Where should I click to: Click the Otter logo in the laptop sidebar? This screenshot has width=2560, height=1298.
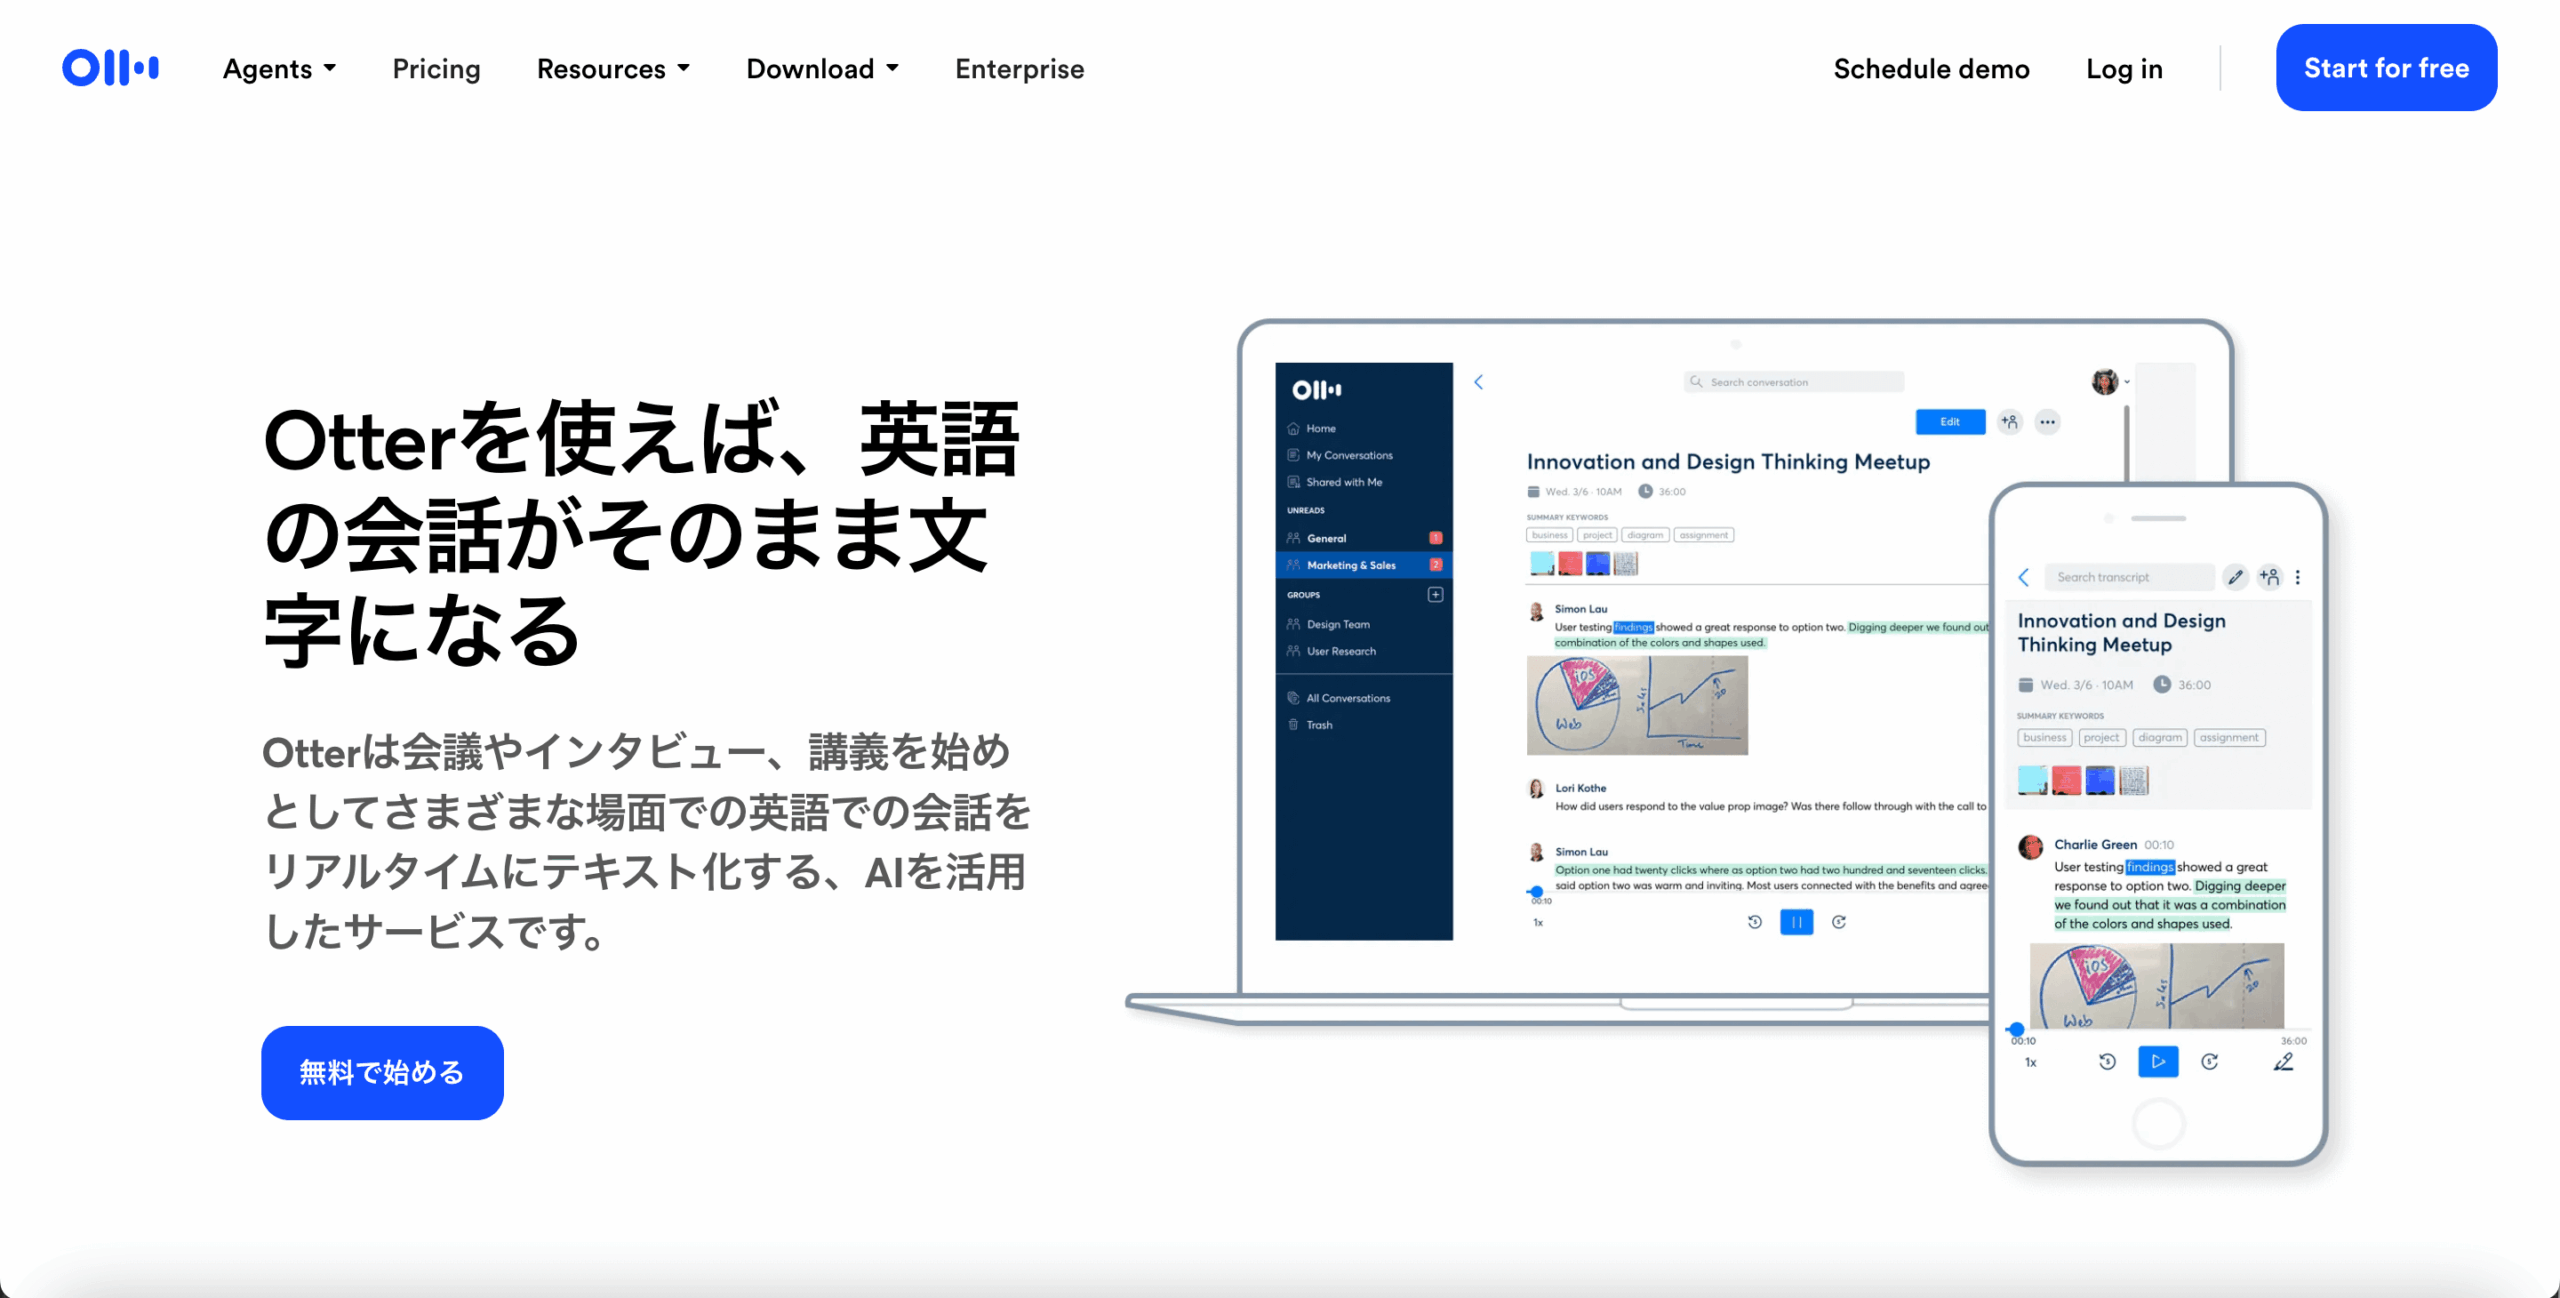pyautogui.click(x=1316, y=390)
